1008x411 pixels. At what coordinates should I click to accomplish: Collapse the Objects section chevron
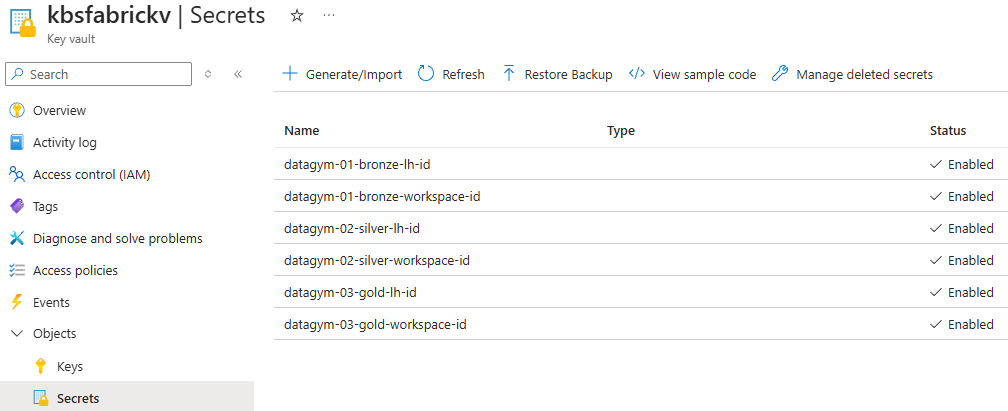17,334
